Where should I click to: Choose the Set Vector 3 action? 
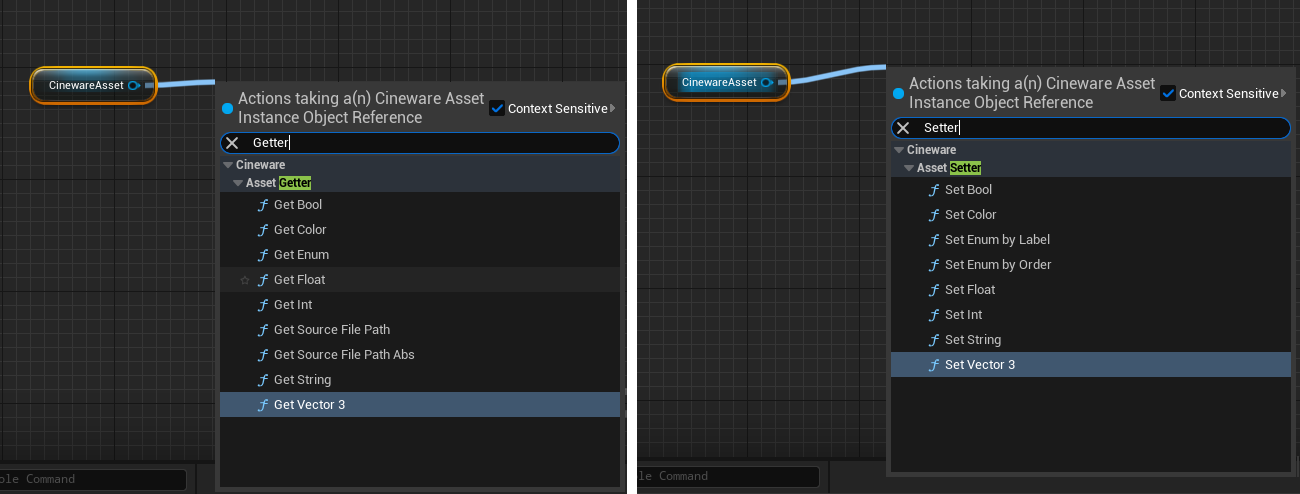pyautogui.click(x=980, y=365)
